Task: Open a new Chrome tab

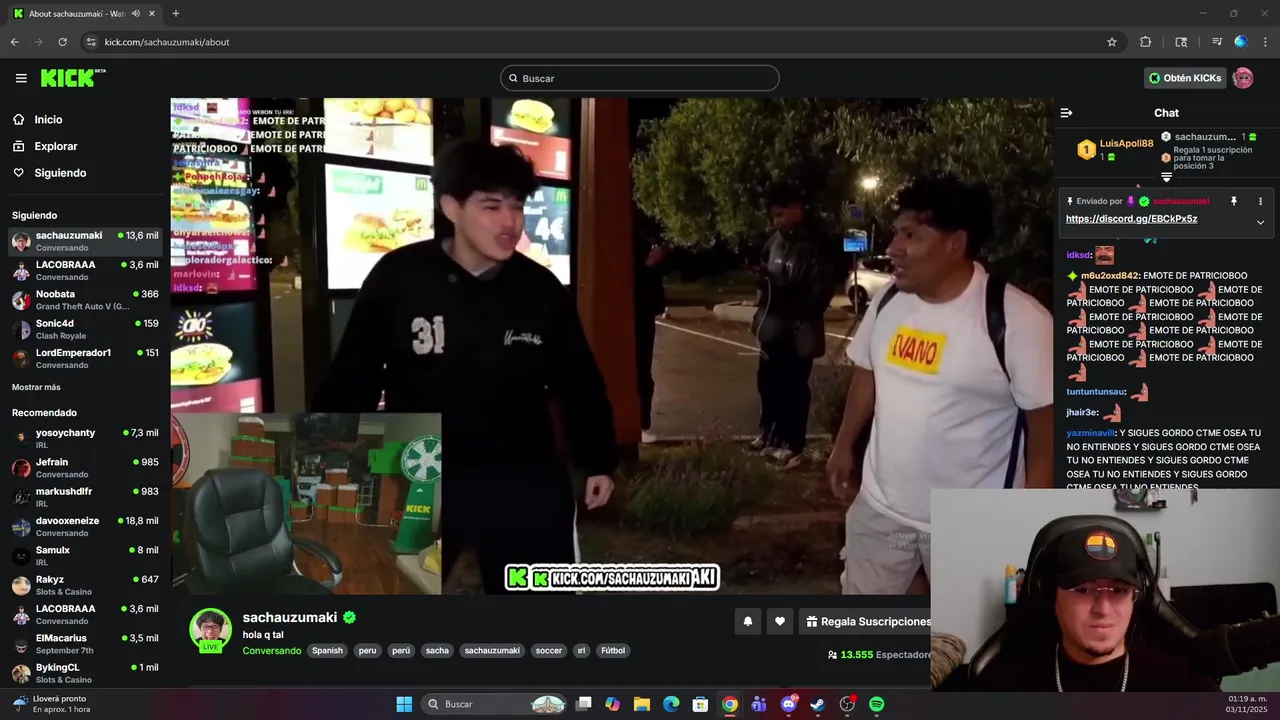Action: tap(176, 14)
